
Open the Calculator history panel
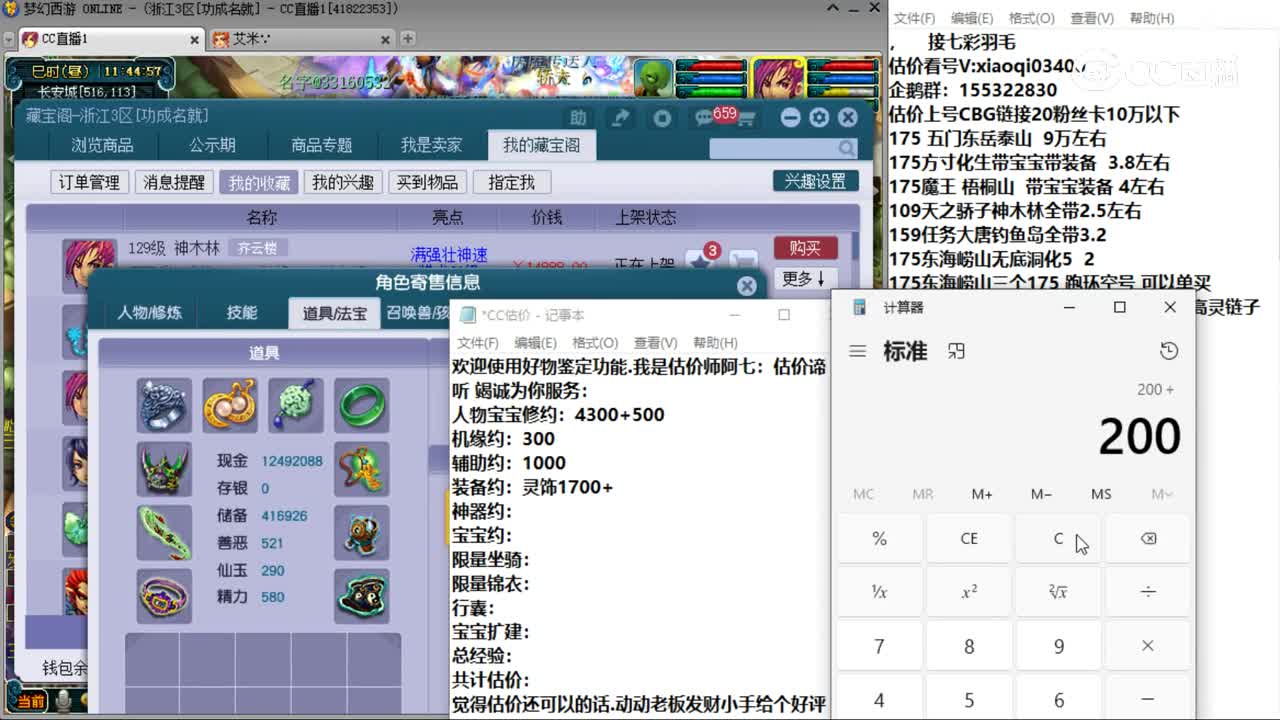click(x=1169, y=351)
